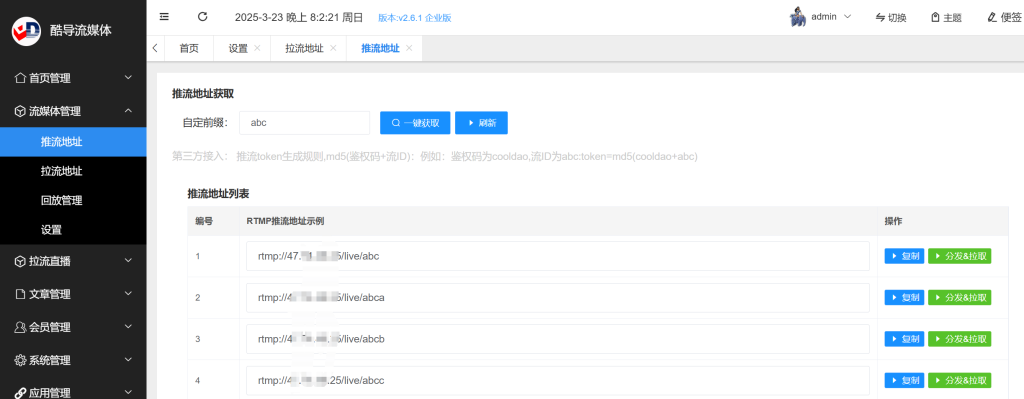Click the admin avatar image
The width and height of the screenshot is (1024, 399).
(x=797, y=18)
